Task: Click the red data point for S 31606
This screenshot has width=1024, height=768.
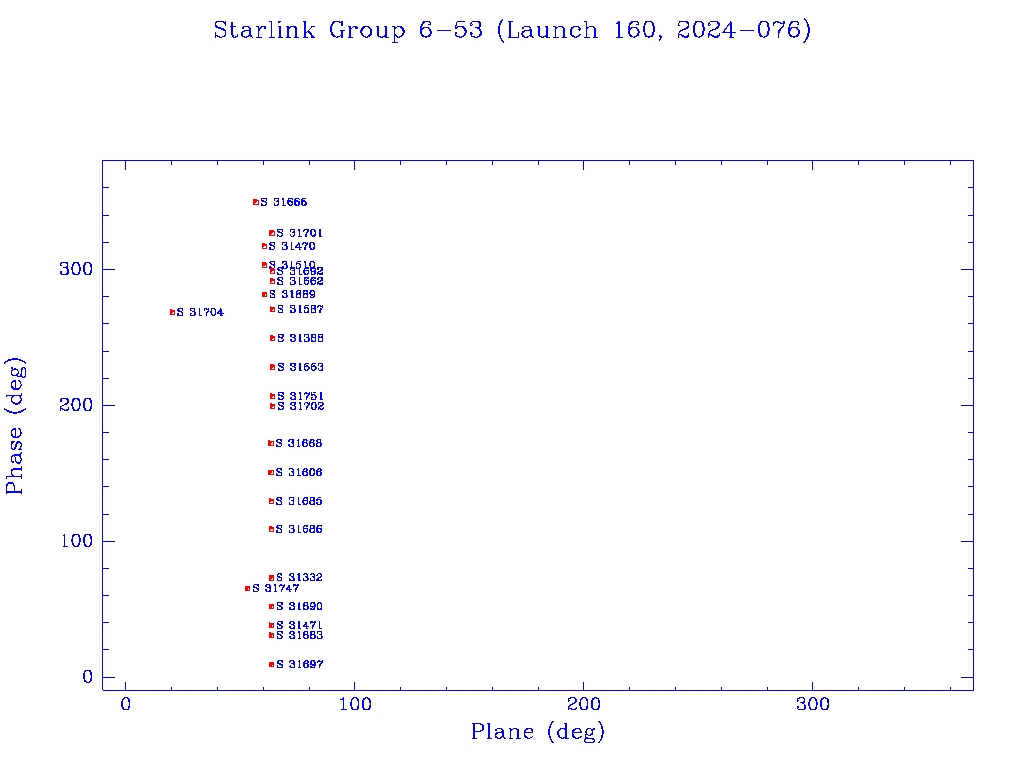Action: pos(270,472)
